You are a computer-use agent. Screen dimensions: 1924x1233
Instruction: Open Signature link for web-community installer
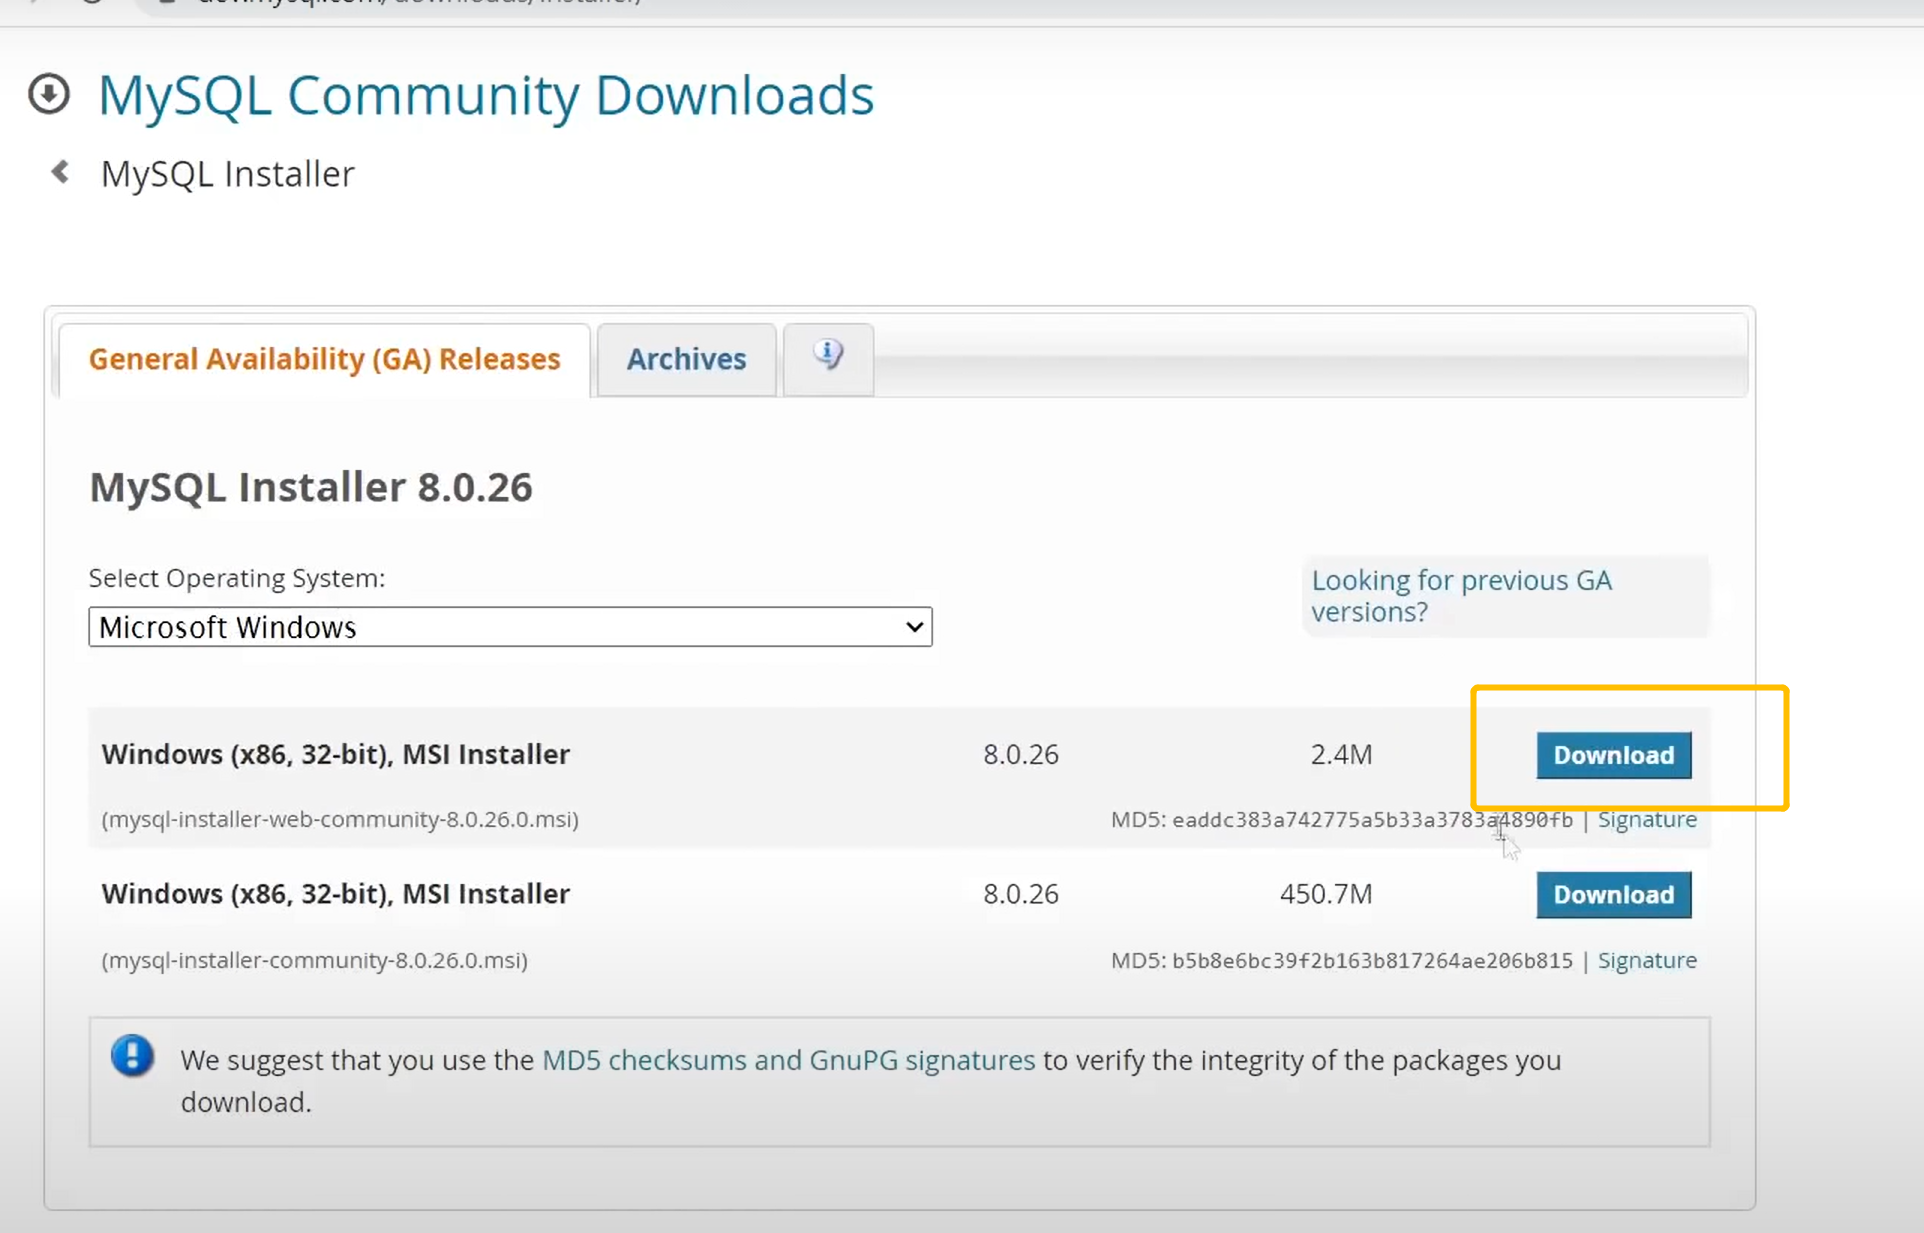(1646, 819)
